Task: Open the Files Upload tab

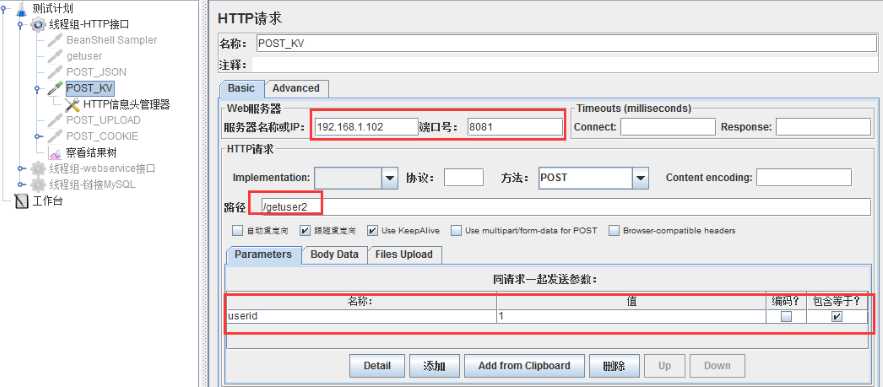Action: tap(404, 255)
